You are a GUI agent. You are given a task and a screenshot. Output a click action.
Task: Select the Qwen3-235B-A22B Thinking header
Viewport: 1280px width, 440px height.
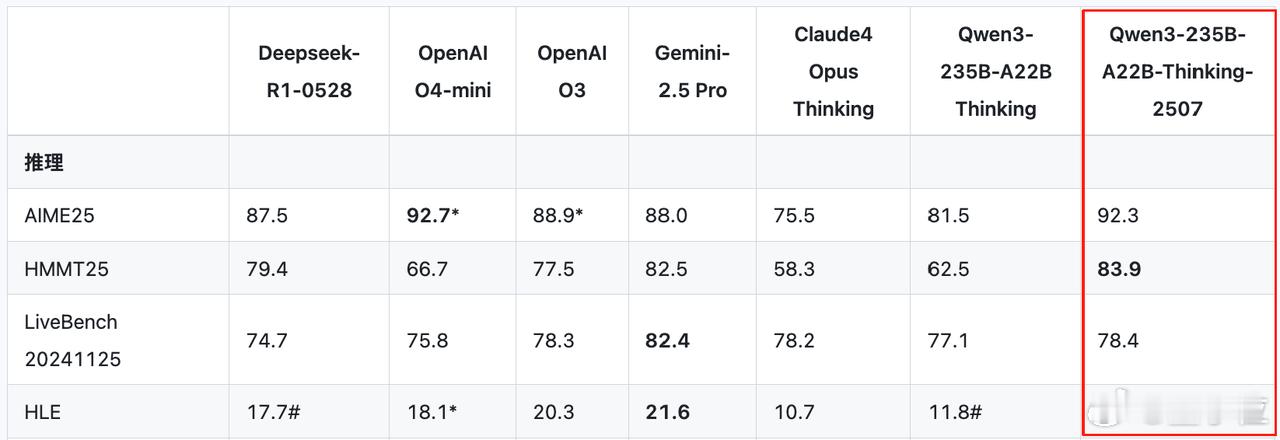click(995, 71)
